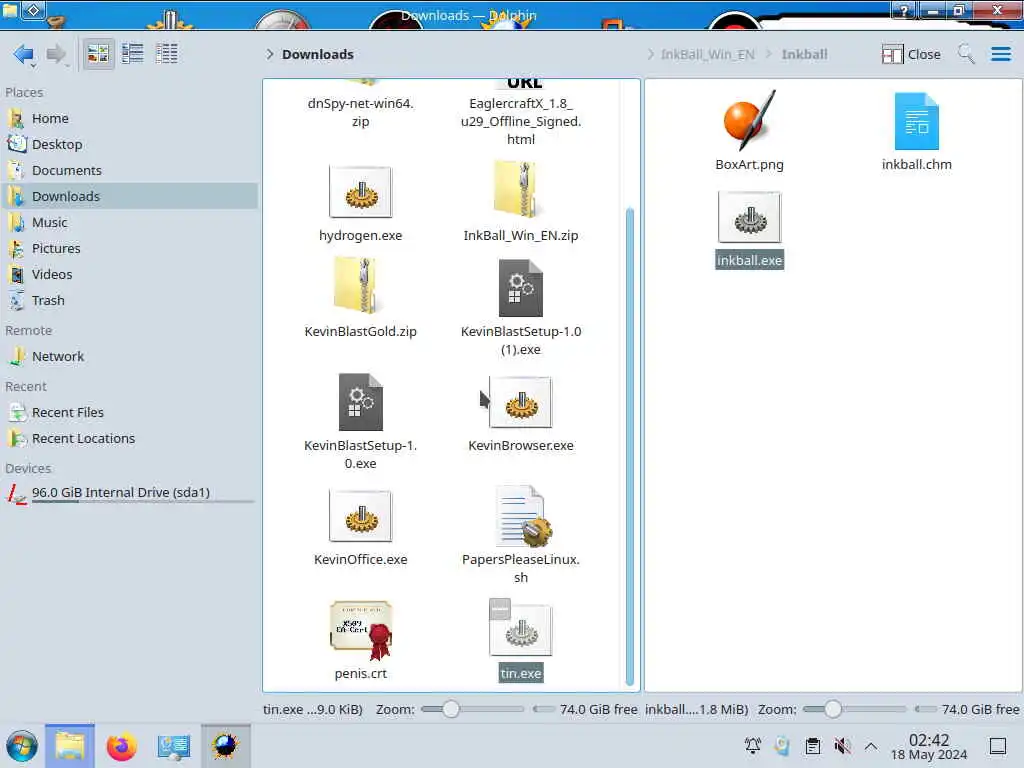Select PapersPleaseLinux.sh script icon
Image resolution: width=1024 pixels, height=768 pixels.
(523, 516)
